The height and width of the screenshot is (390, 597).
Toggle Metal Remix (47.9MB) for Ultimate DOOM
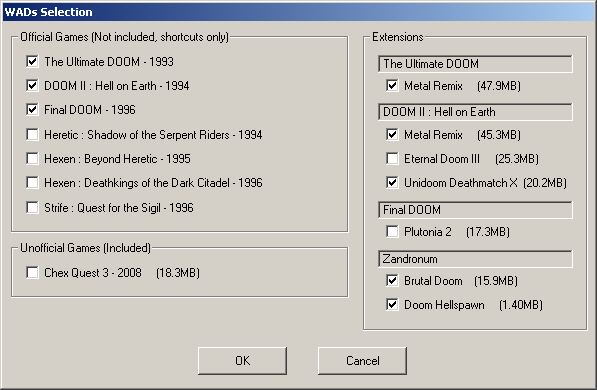[392, 86]
